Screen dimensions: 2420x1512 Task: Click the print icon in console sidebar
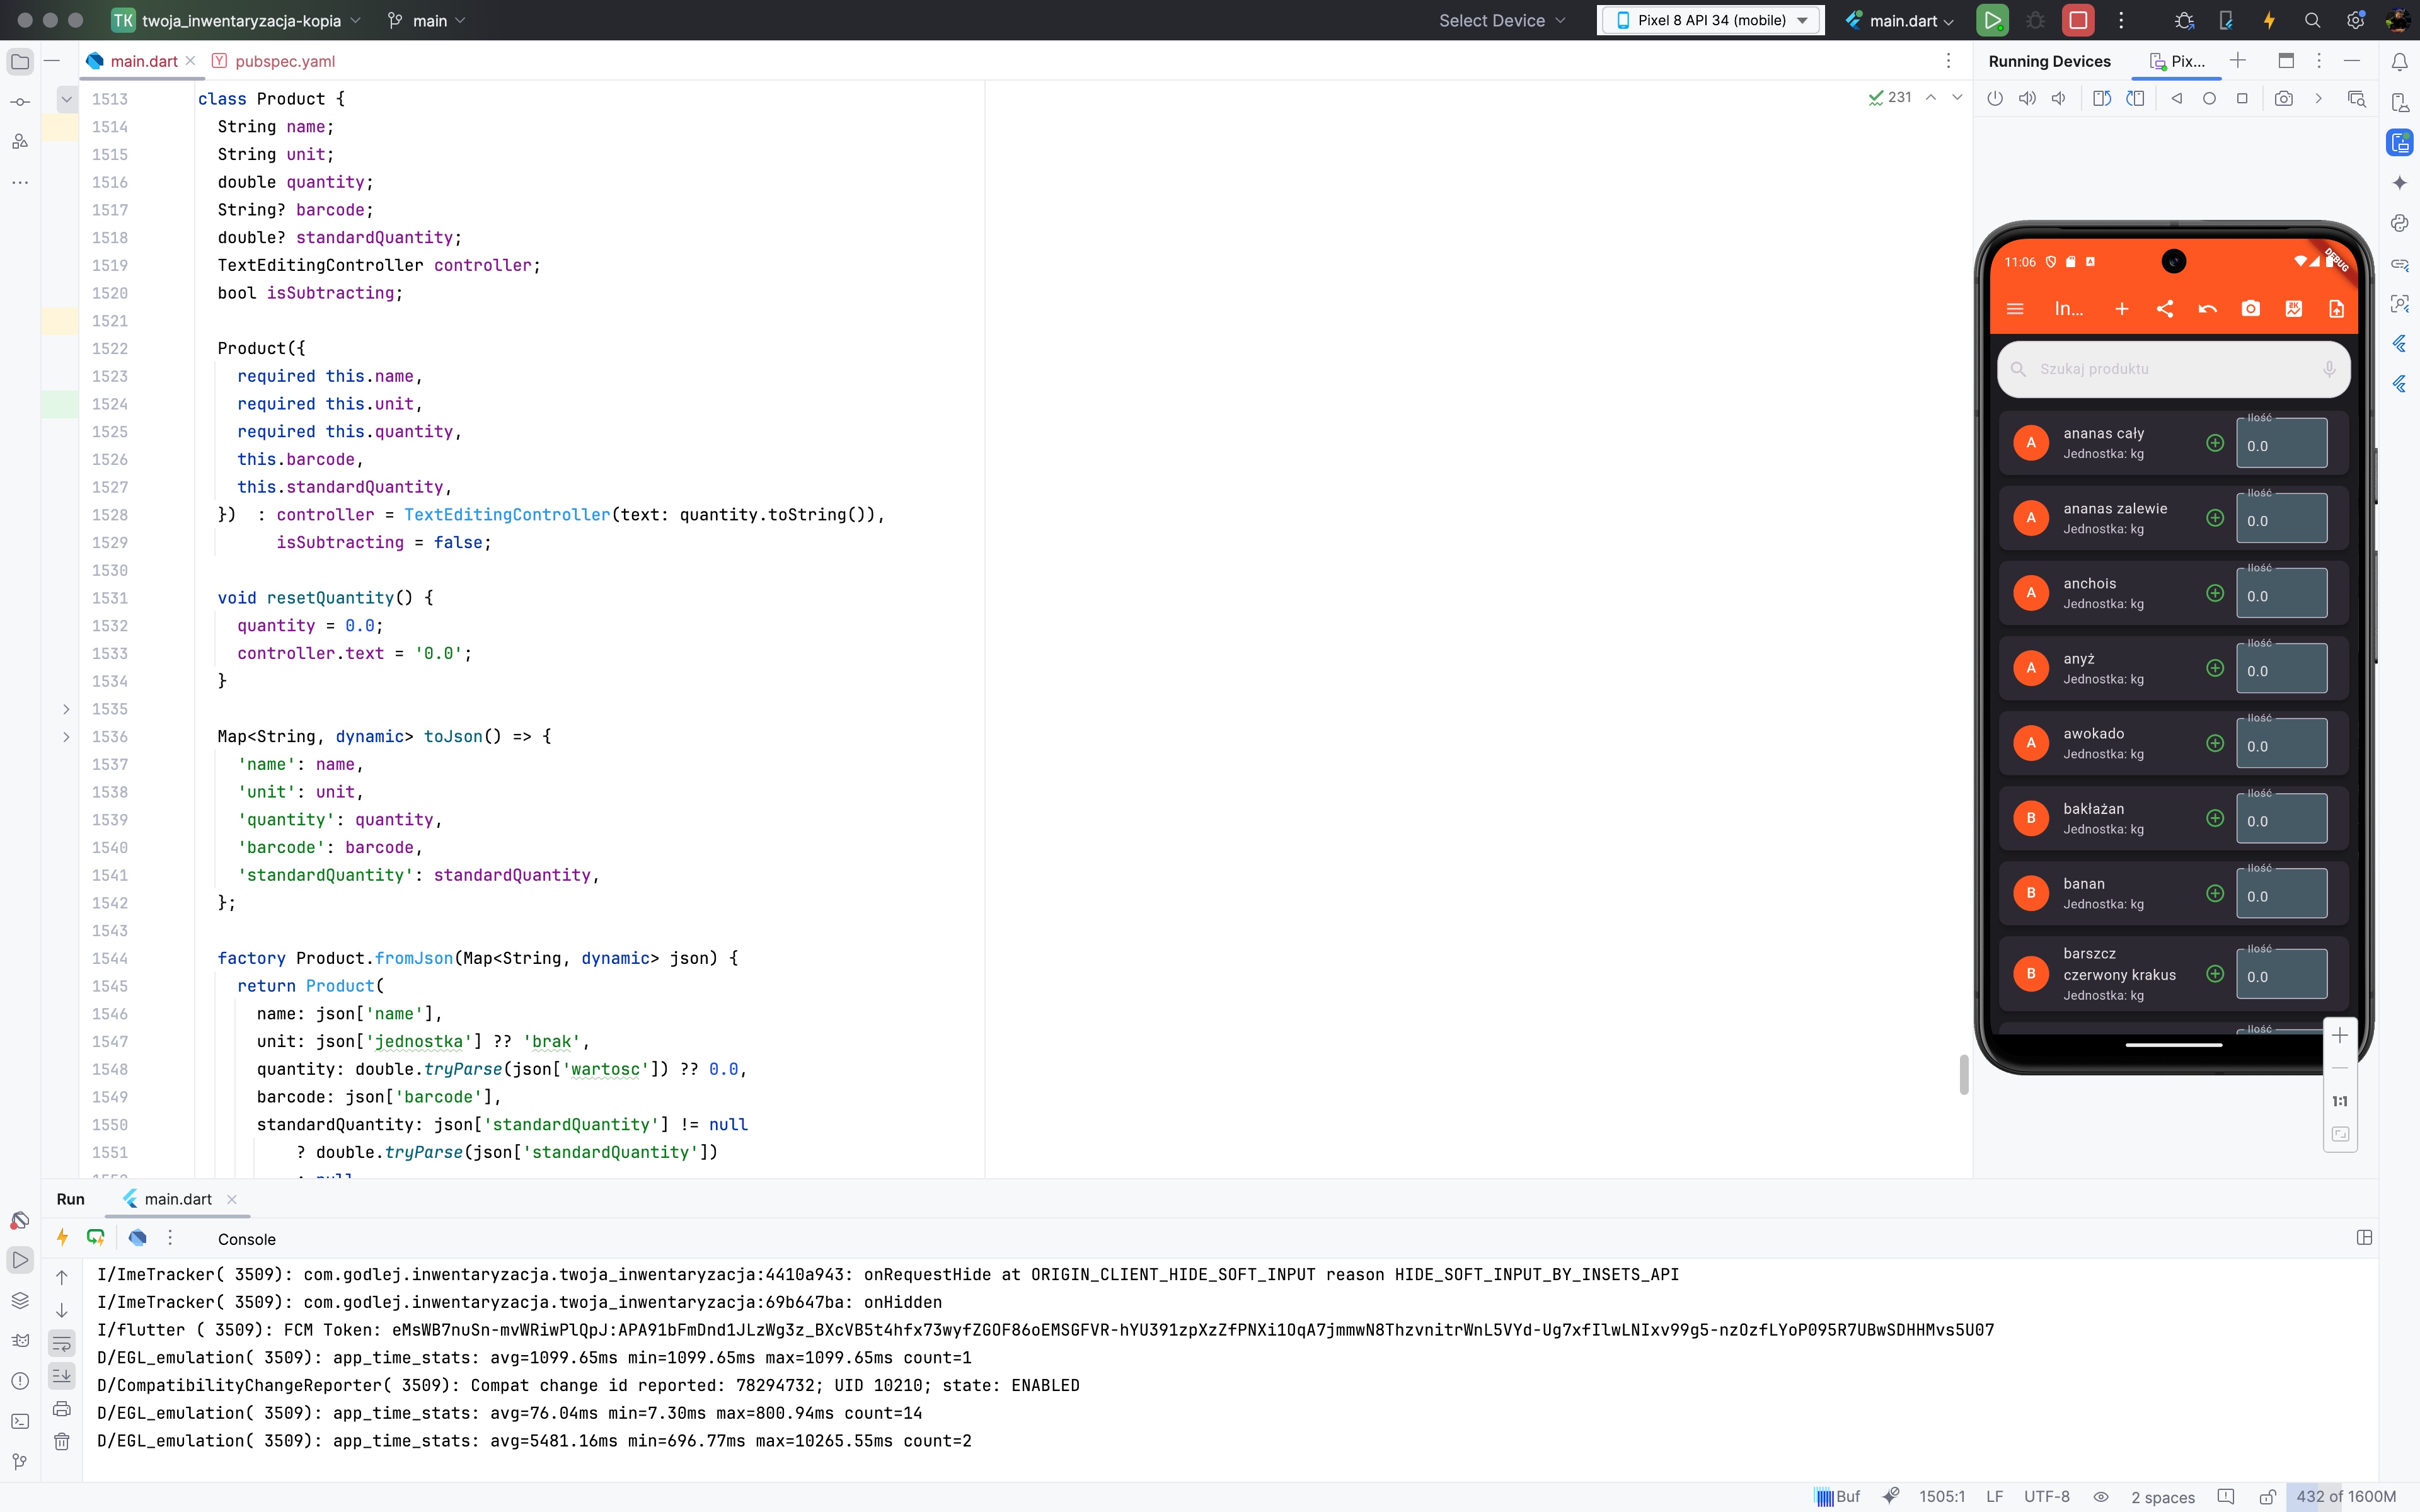coord(62,1408)
